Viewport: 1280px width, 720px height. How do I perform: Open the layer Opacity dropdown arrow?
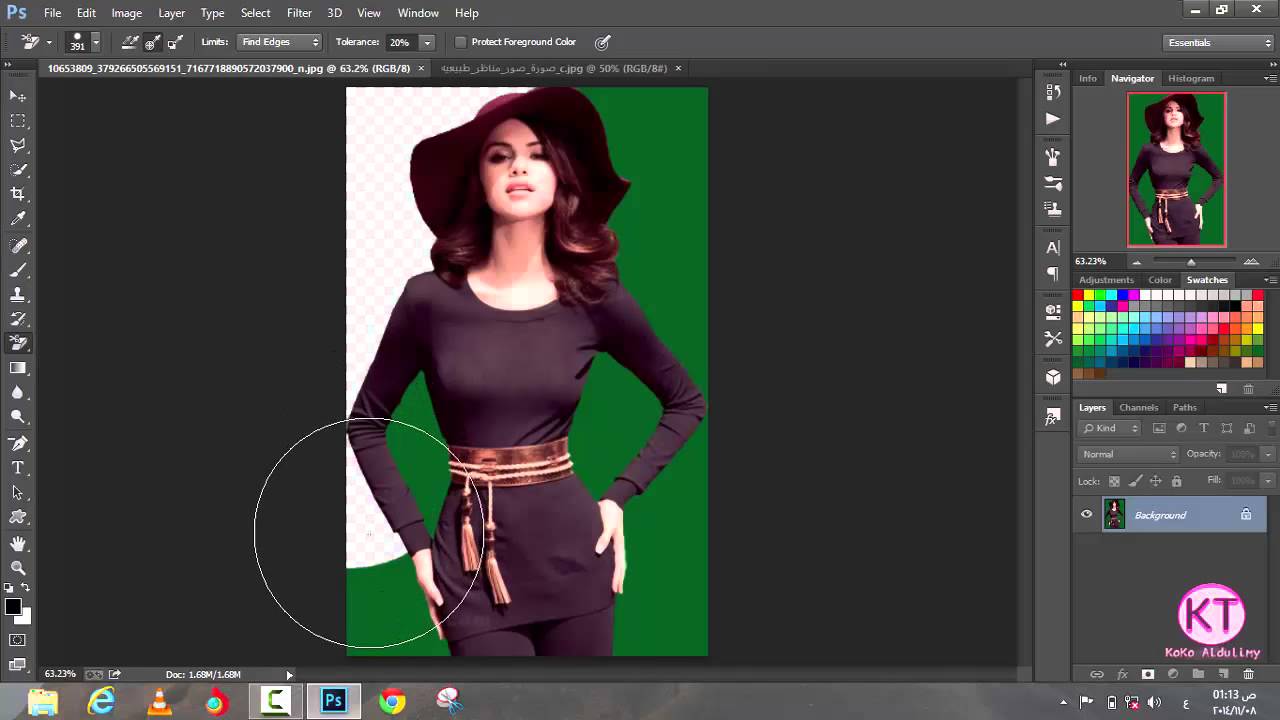1268,454
